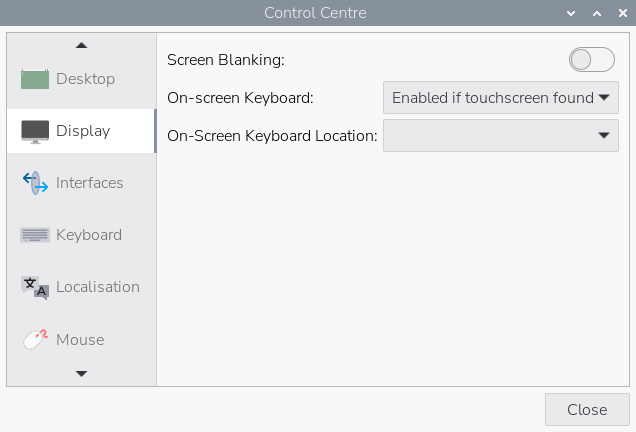Open the On-screen Keyboard dropdown
Screen dimensions: 636x432
pos(500,98)
